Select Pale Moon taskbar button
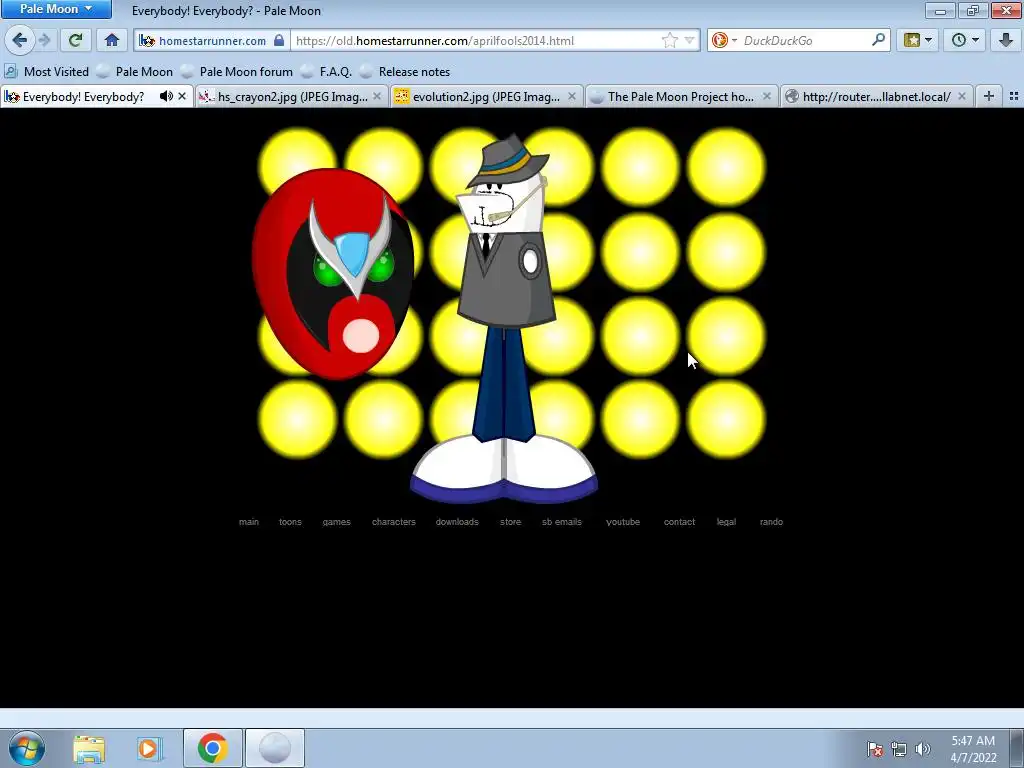 [275, 748]
